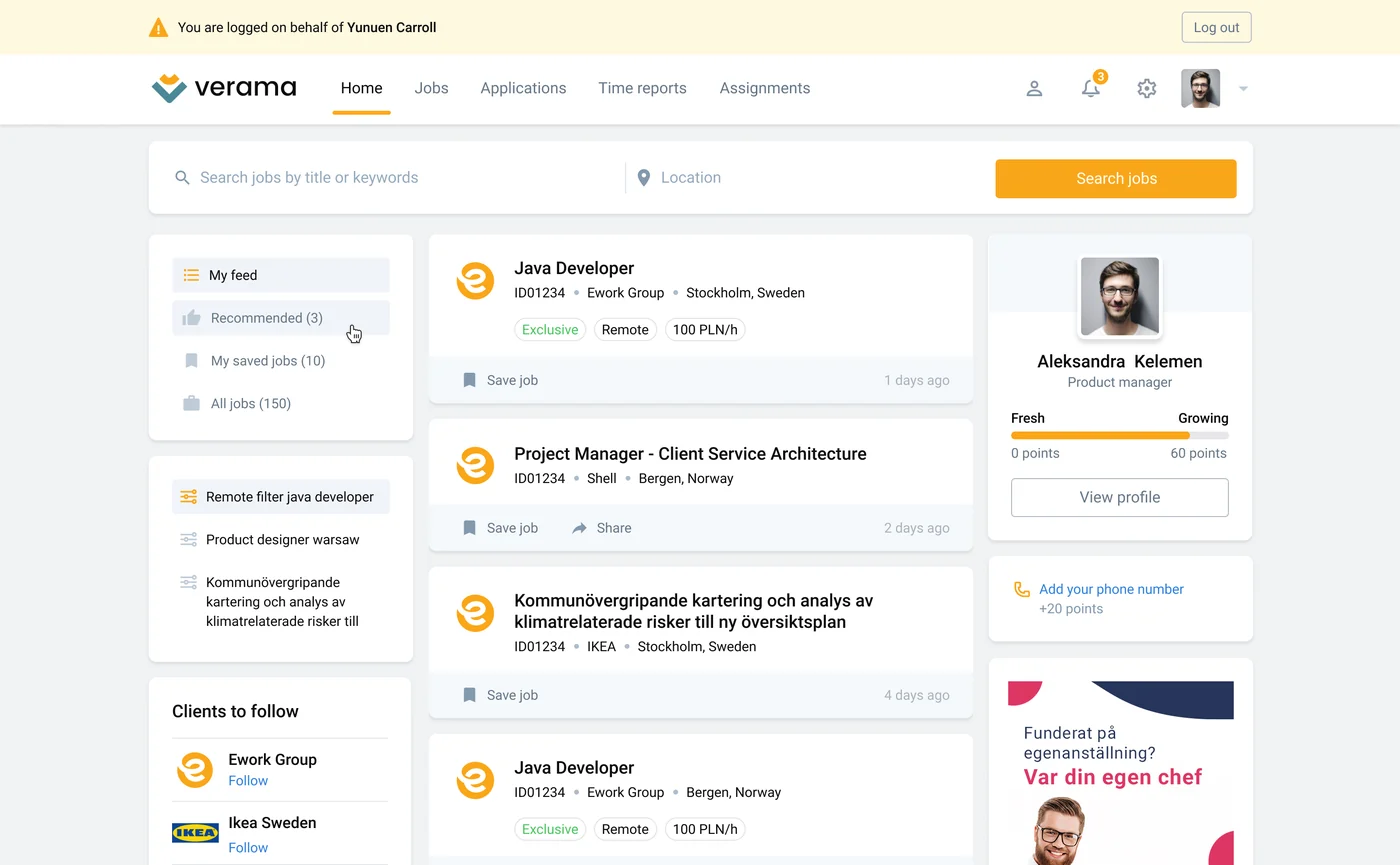Viewport: 1400px width, 865px height.
Task: Go to the Home tab
Action: [361, 88]
